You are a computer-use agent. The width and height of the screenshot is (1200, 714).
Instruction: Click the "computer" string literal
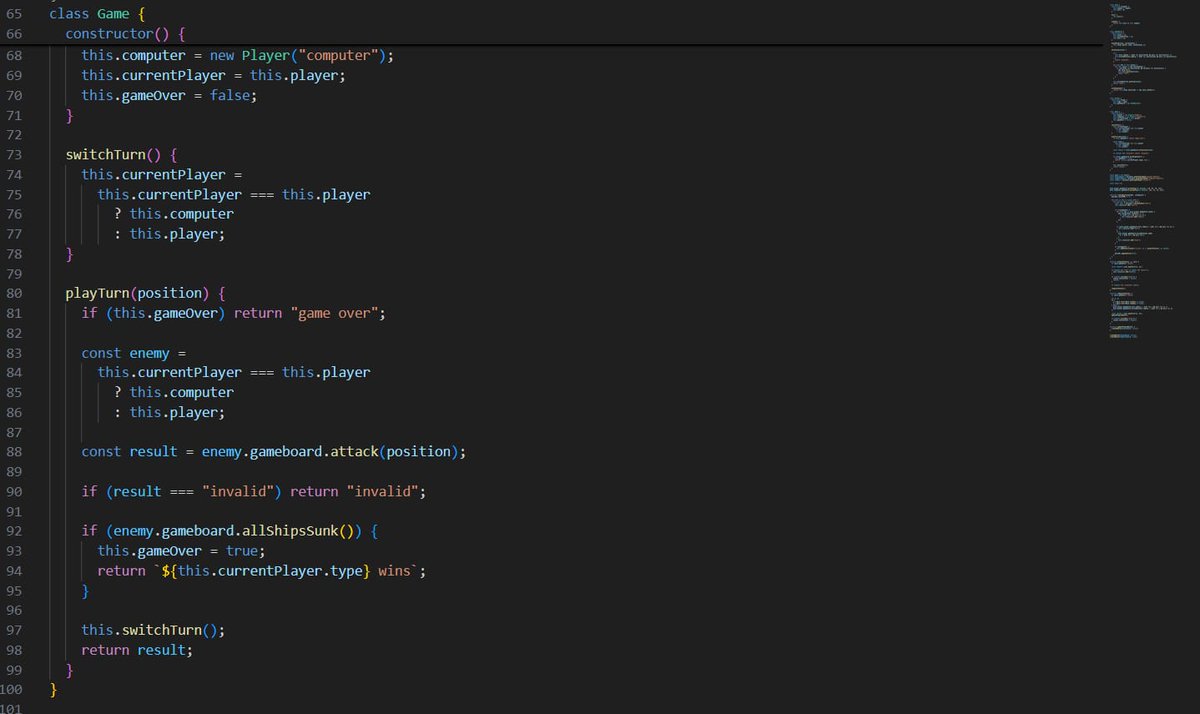coord(338,55)
